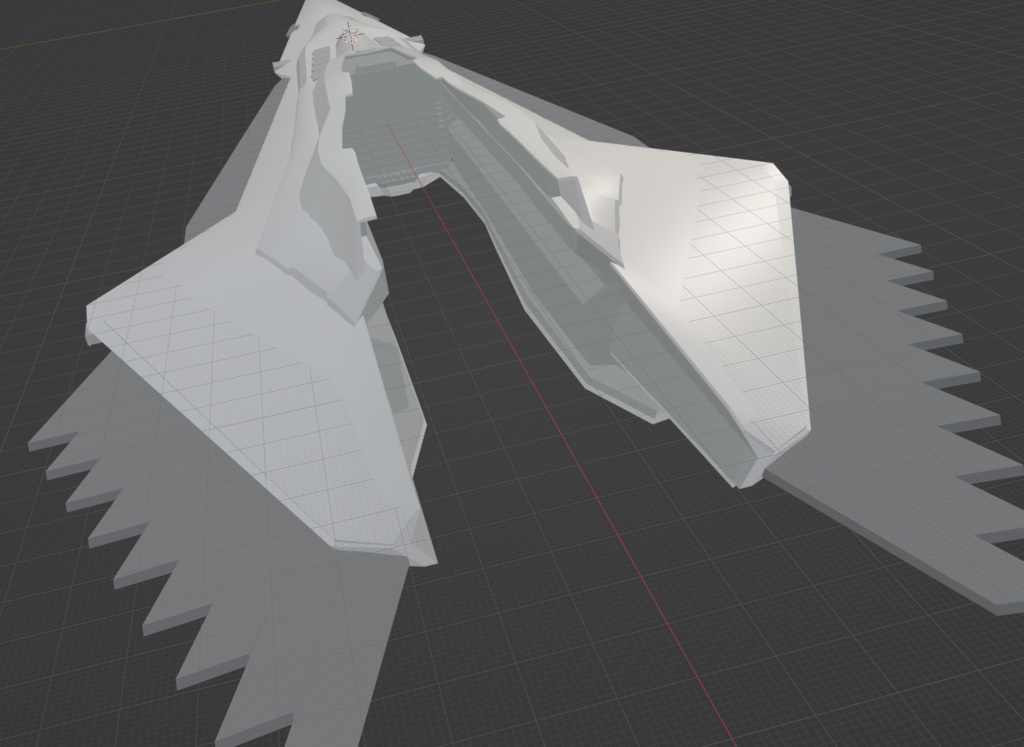
Task: Click the 3D cursor crosshair near the nose
Action: [350, 36]
